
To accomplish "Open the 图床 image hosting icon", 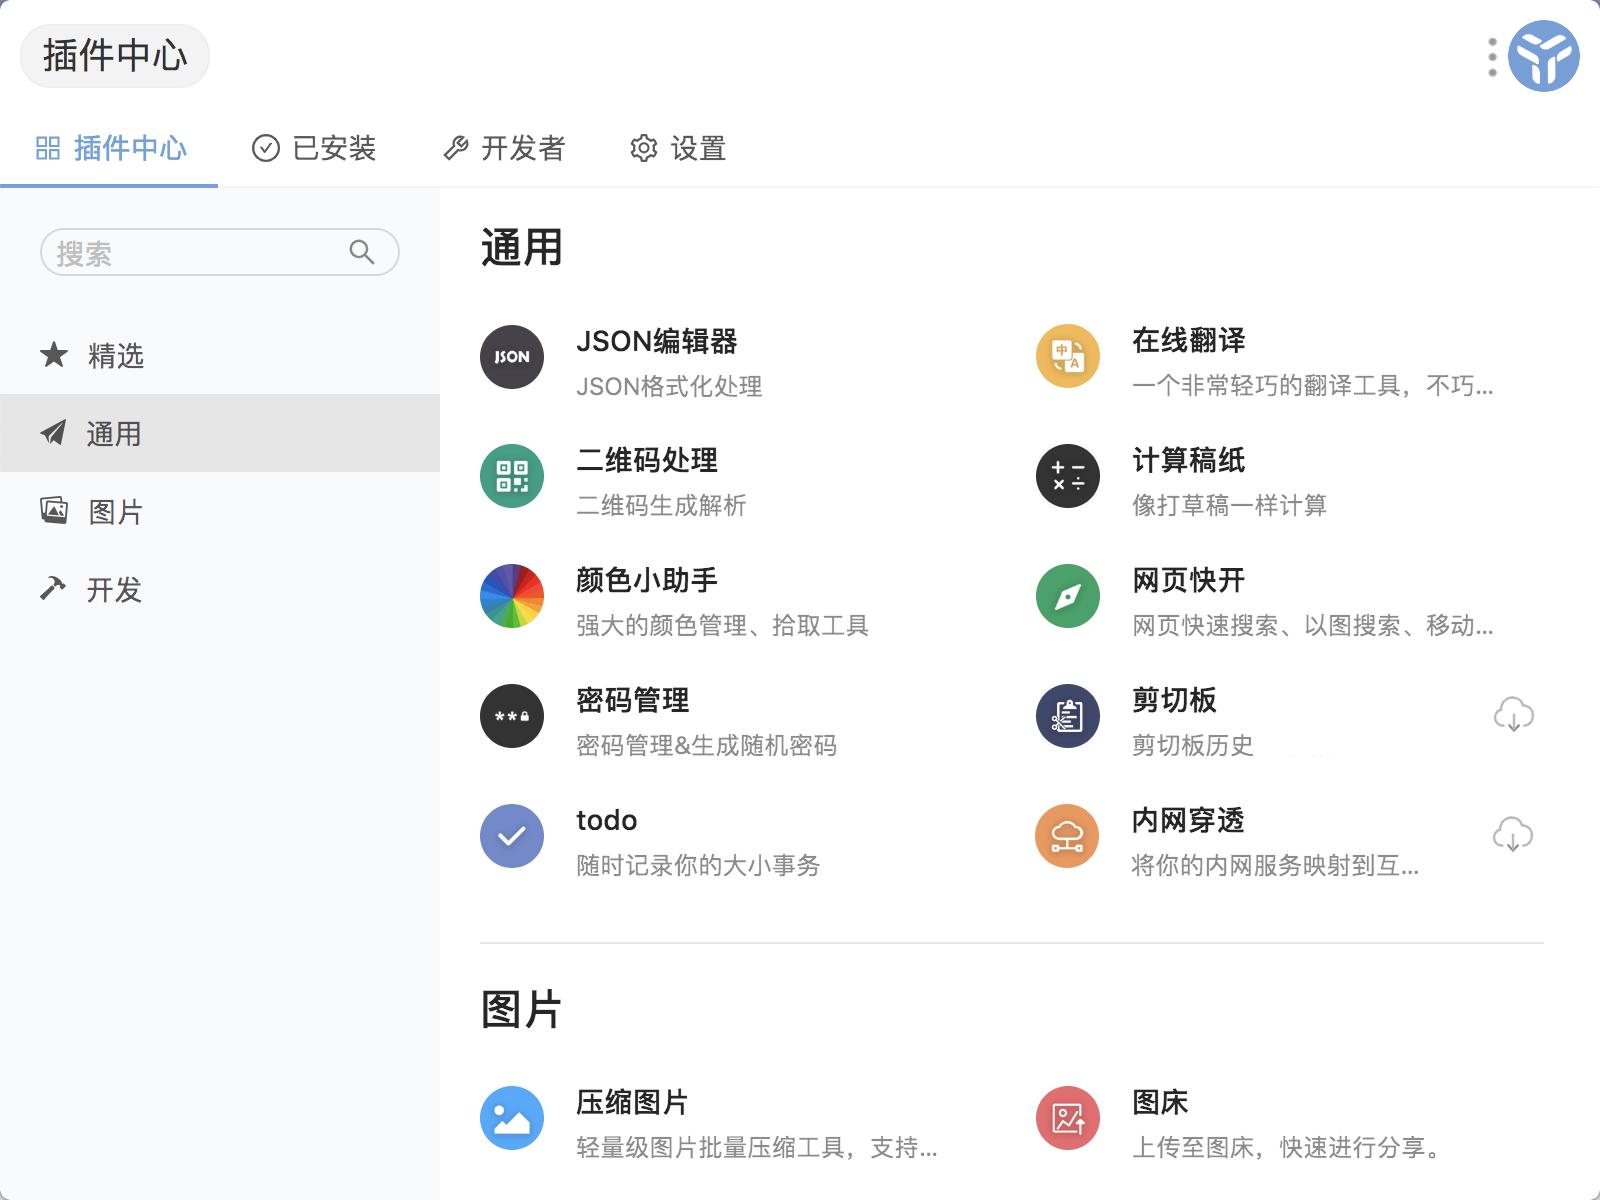I will (1066, 1118).
